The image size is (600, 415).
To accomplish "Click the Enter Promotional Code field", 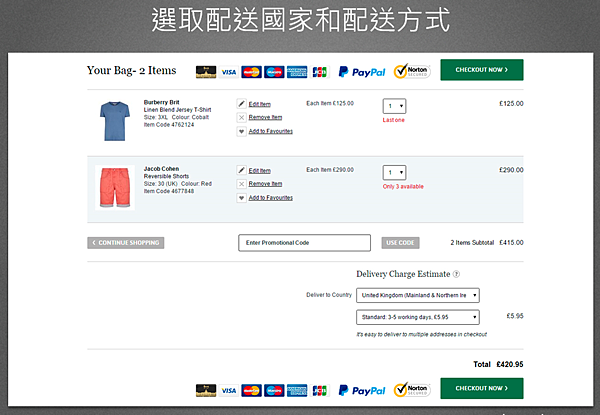I will 305,243.
